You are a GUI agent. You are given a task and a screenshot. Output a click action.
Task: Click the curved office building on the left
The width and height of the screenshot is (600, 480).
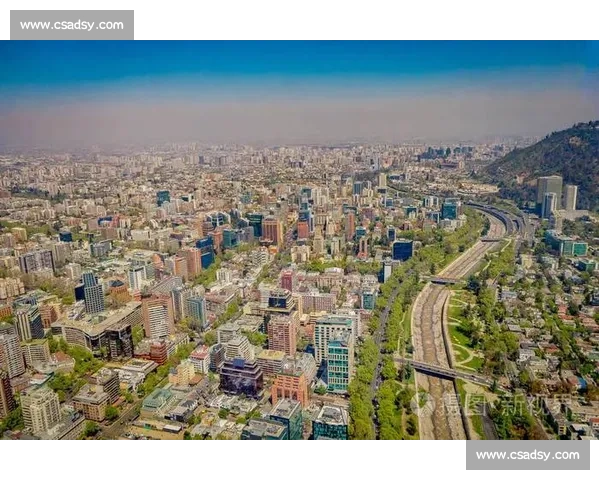coord(99,329)
